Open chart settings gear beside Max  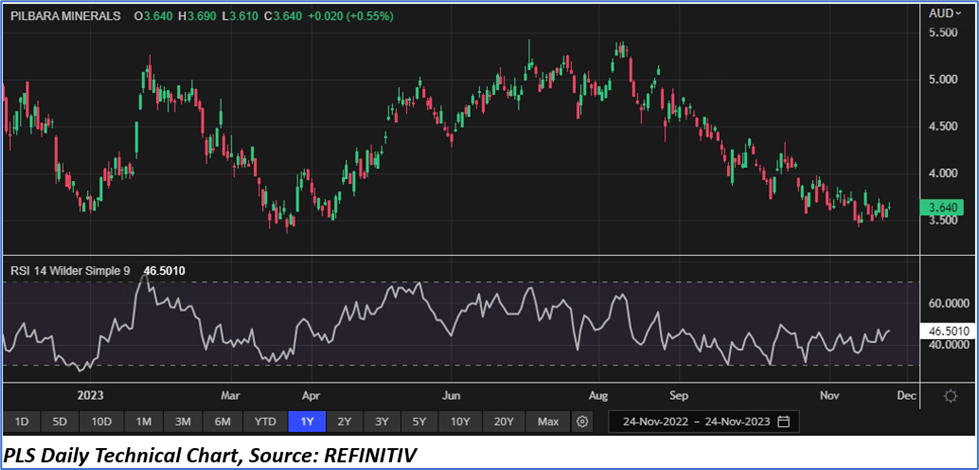click(x=582, y=421)
